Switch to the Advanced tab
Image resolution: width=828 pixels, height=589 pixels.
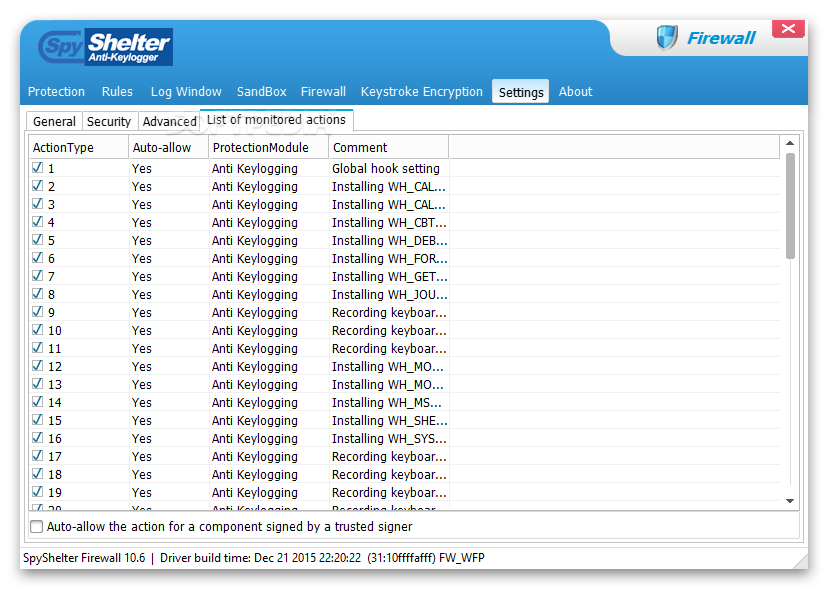[x=170, y=121]
